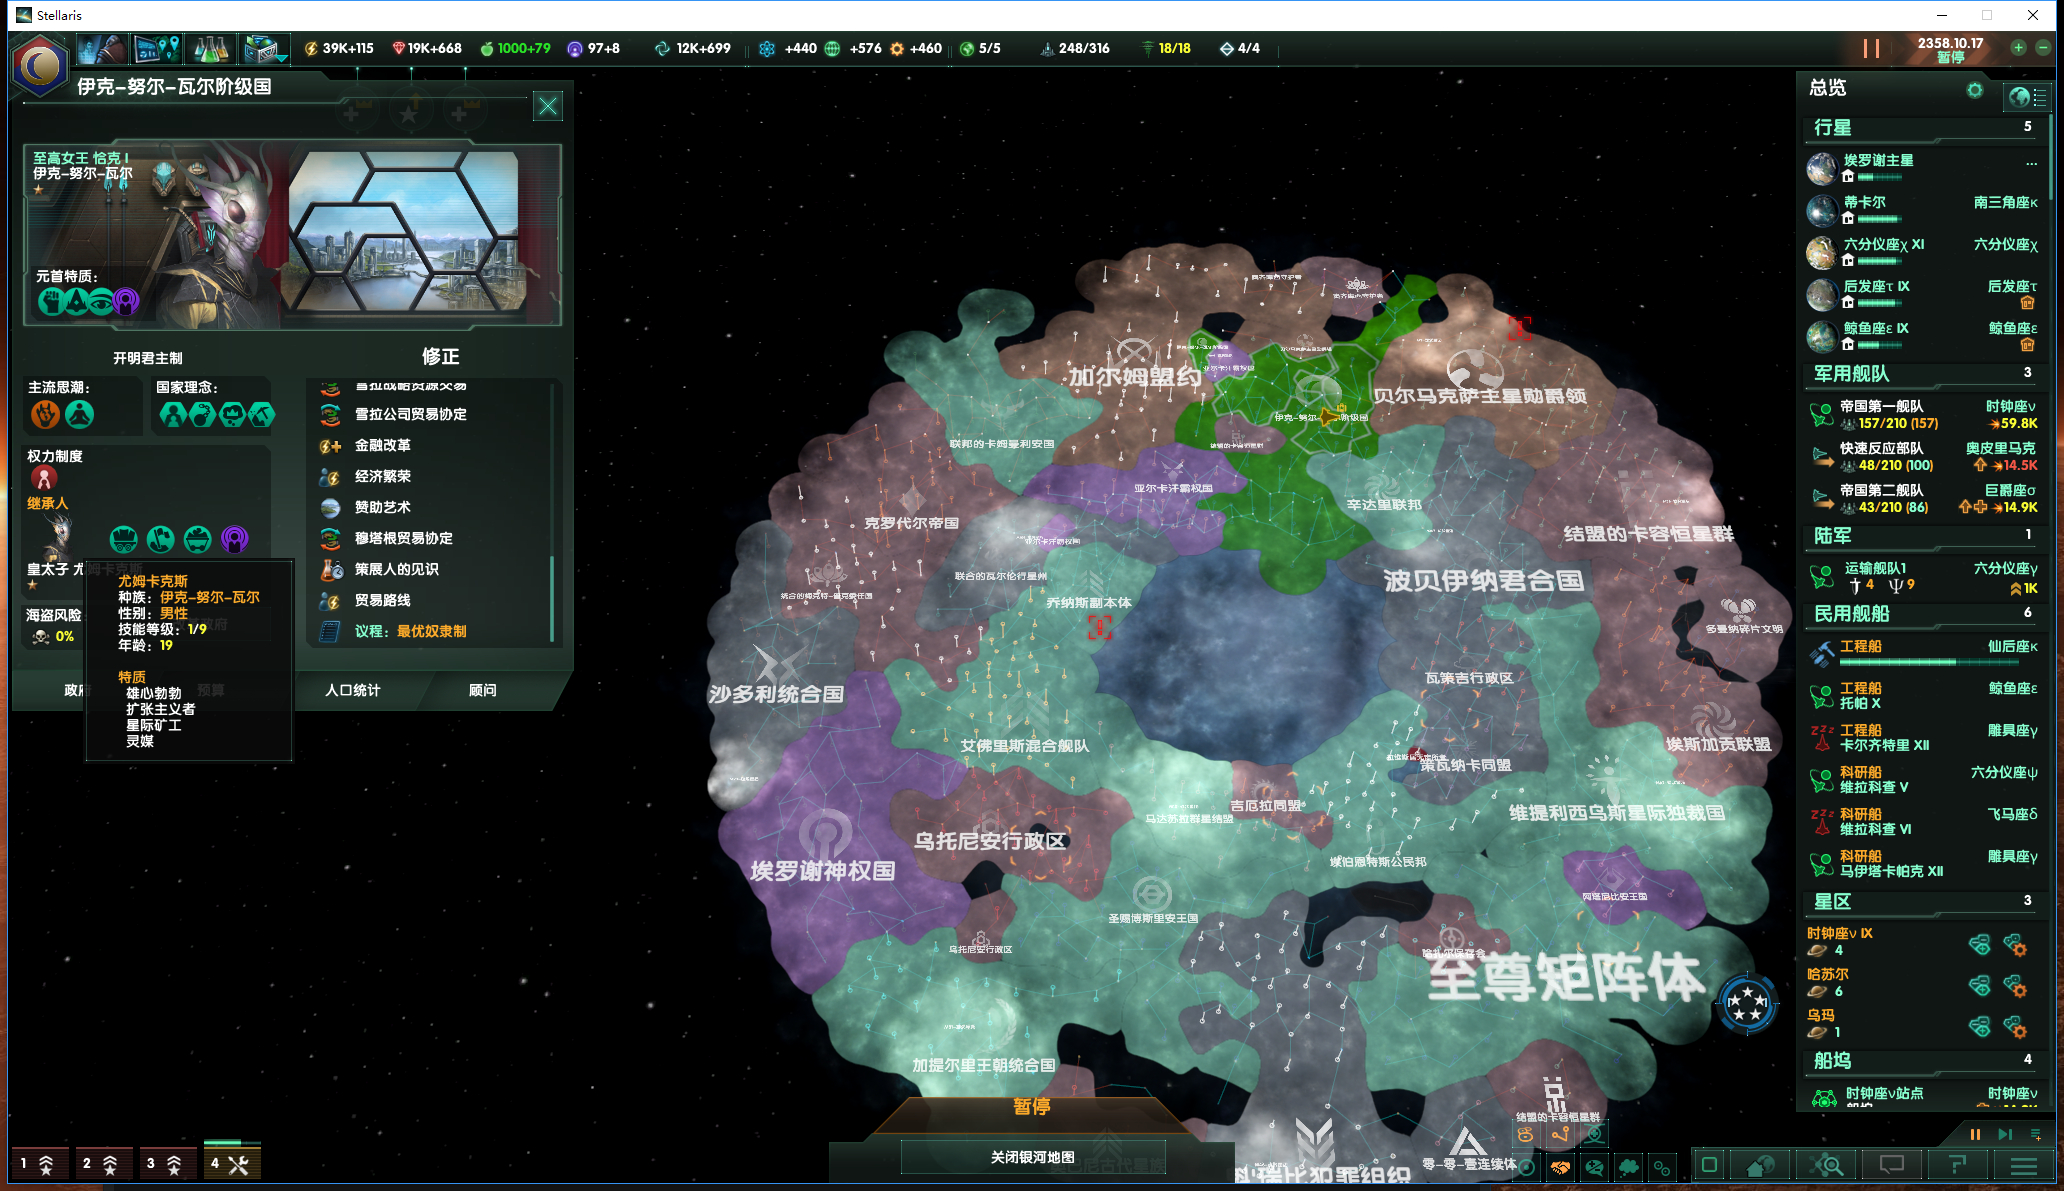Collapse the 行星 section in outliner
Image resolution: width=2064 pixels, height=1191 pixels.
point(1832,127)
